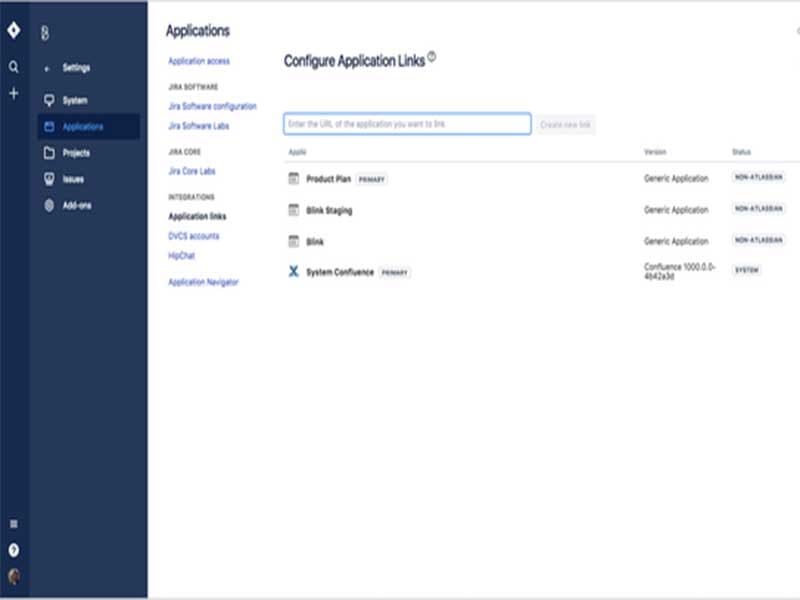Click help icon beside Configure Application Links

[432, 57]
